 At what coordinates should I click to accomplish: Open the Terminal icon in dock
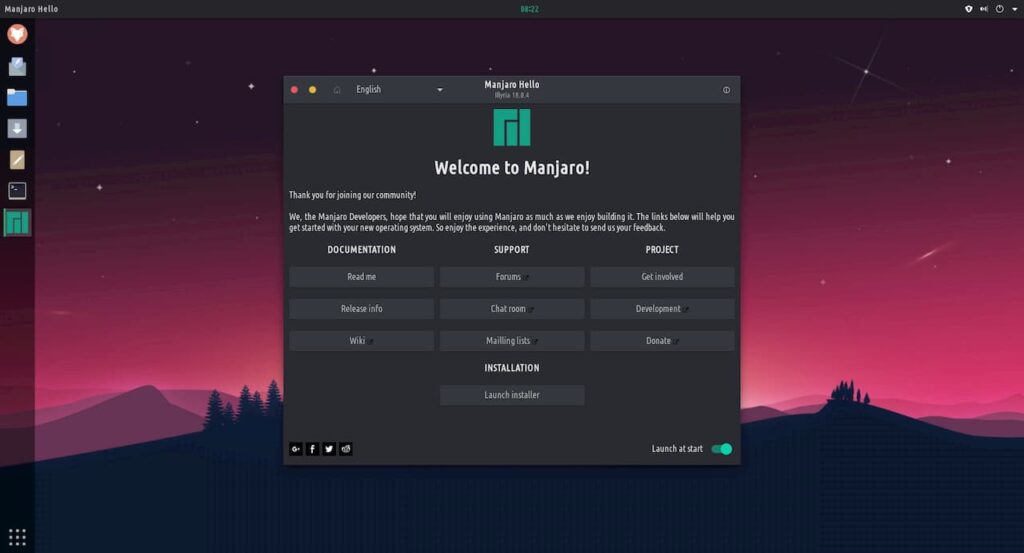tap(17, 191)
